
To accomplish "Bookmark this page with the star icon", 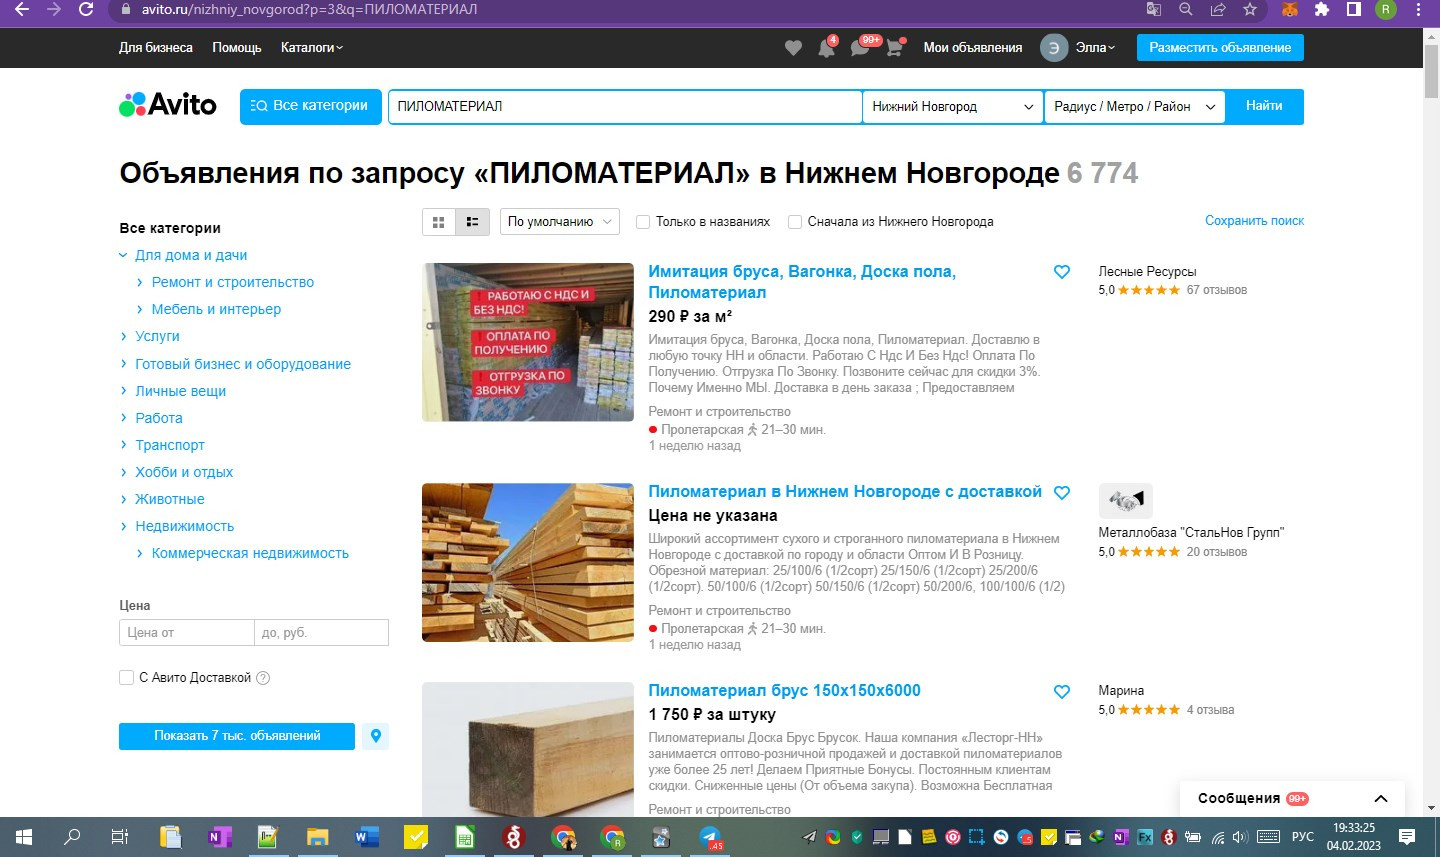I will pos(1250,10).
